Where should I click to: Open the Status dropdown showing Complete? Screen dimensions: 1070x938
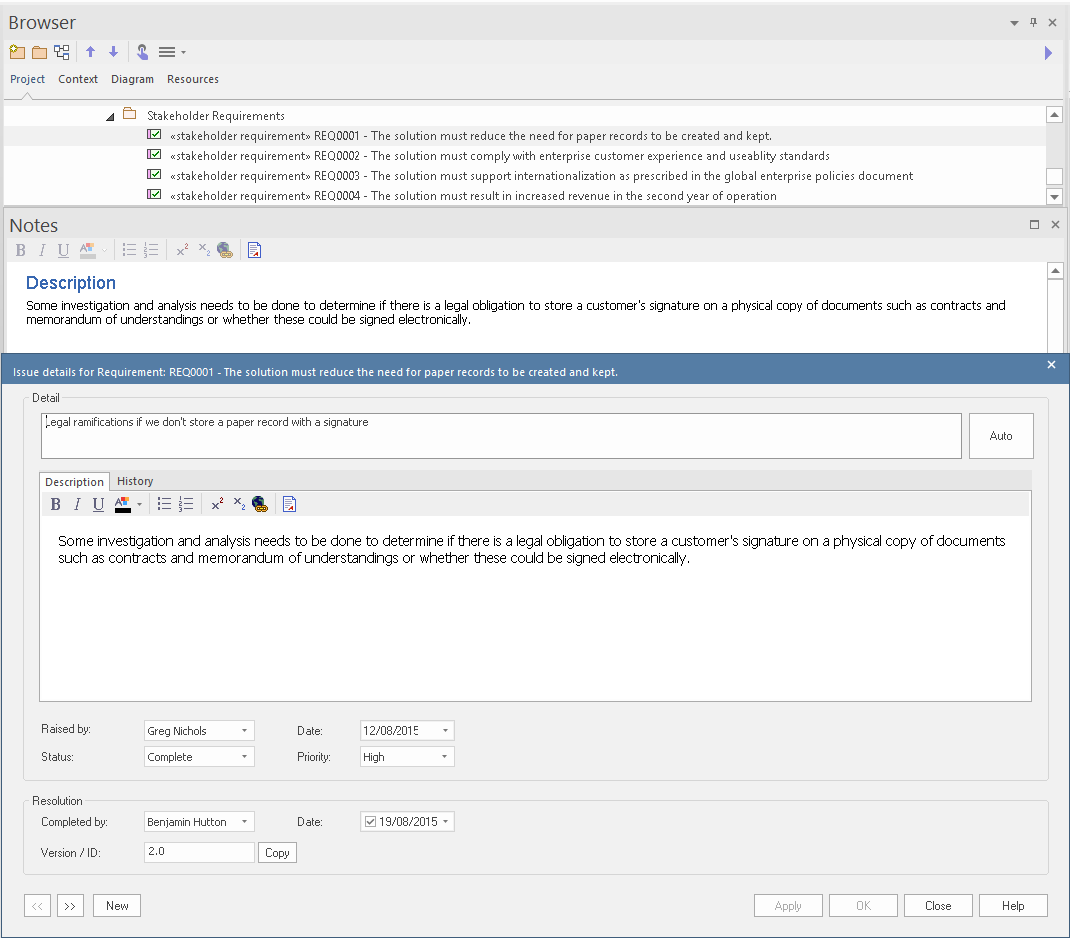click(244, 757)
